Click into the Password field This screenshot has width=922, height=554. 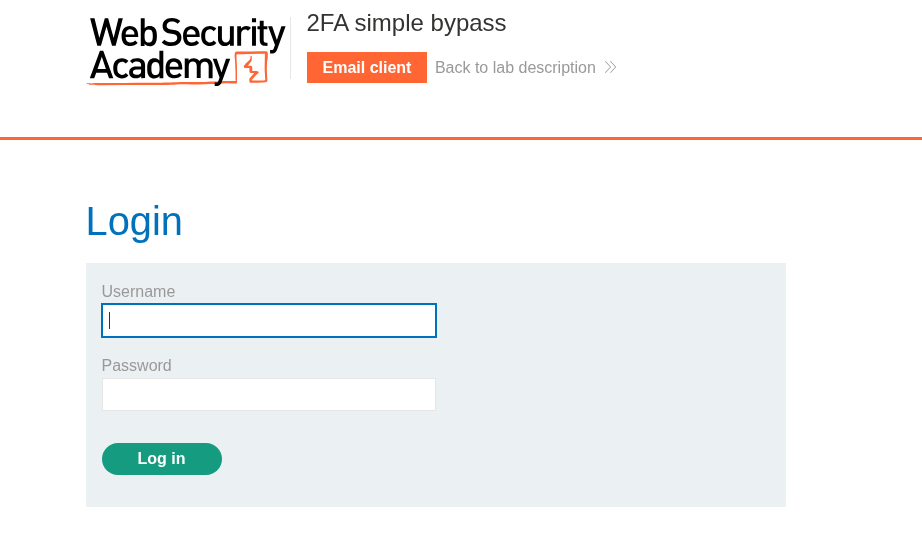pos(269,394)
